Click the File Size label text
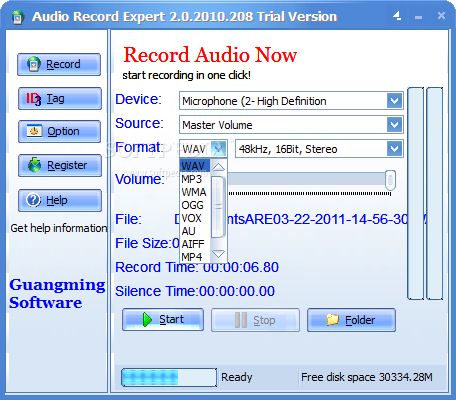The width and height of the screenshot is (456, 400). [144, 243]
